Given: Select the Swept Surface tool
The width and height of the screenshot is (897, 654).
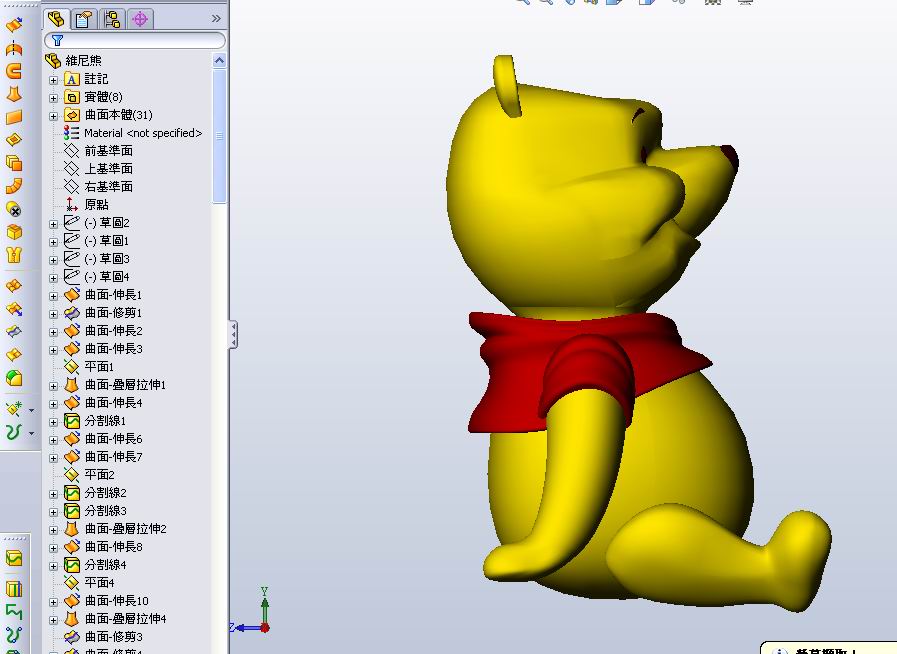Looking at the screenshot, I should coord(13,72).
